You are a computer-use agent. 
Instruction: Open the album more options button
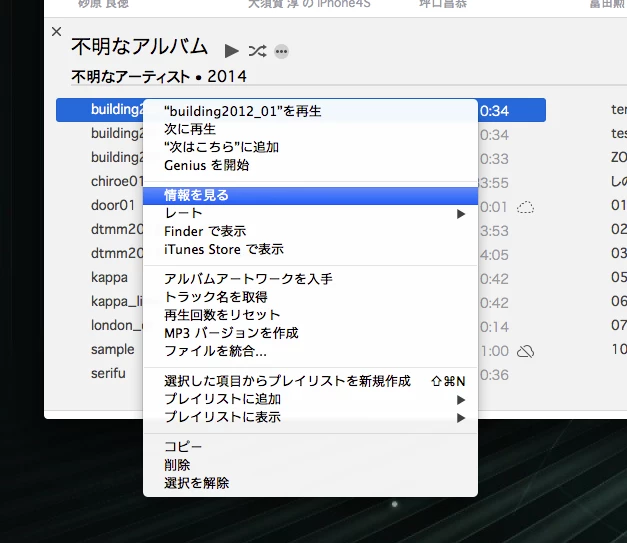(282, 51)
